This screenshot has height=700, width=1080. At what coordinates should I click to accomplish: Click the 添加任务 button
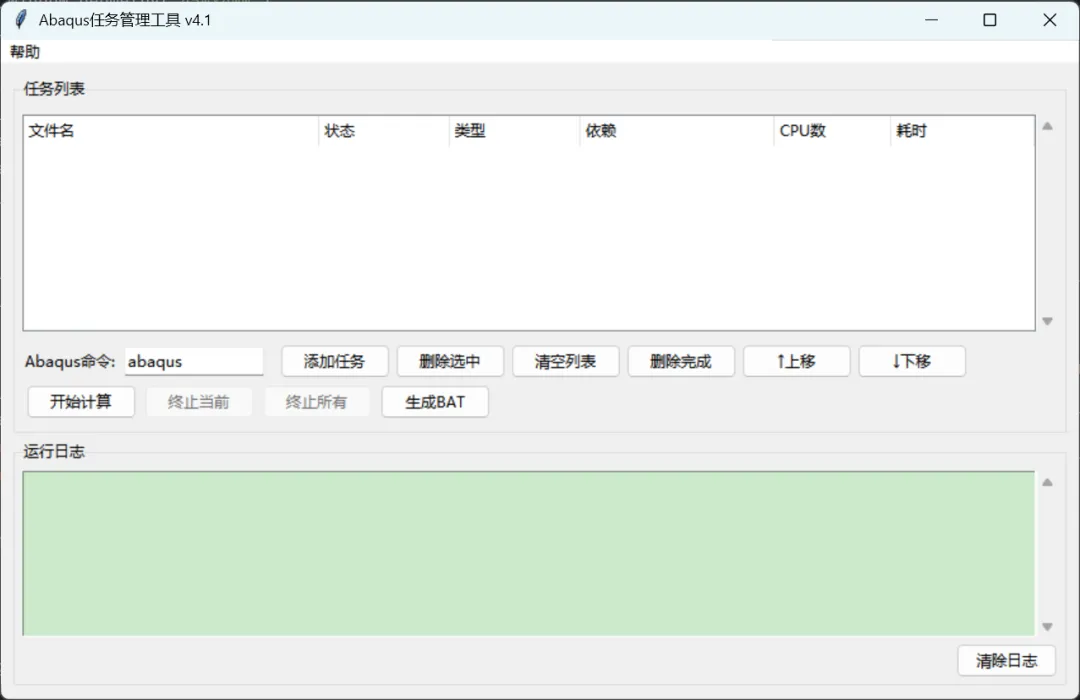coord(335,361)
